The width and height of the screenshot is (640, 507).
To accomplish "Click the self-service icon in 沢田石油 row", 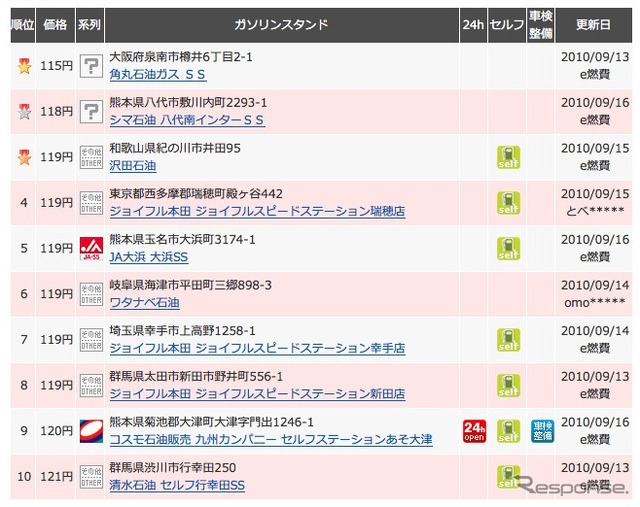I will (x=509, y=158).
